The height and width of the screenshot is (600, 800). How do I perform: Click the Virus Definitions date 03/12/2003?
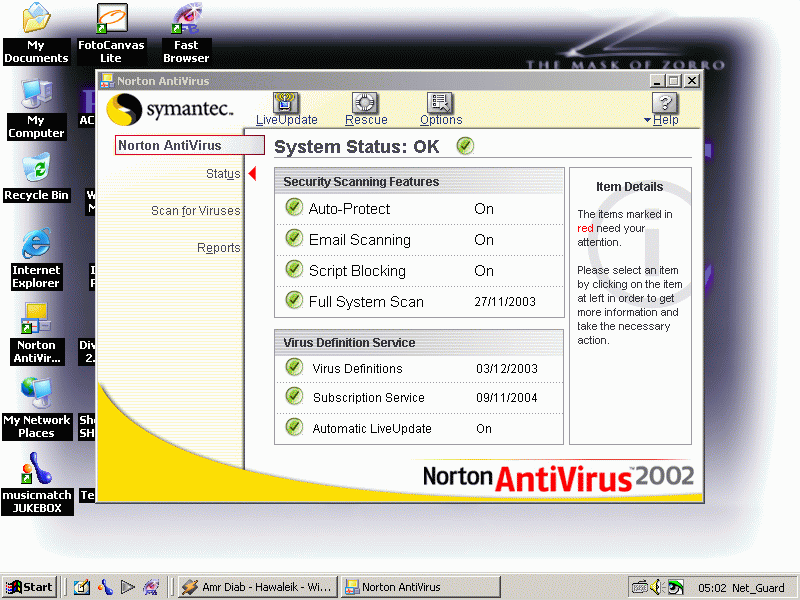pos(507,369)
